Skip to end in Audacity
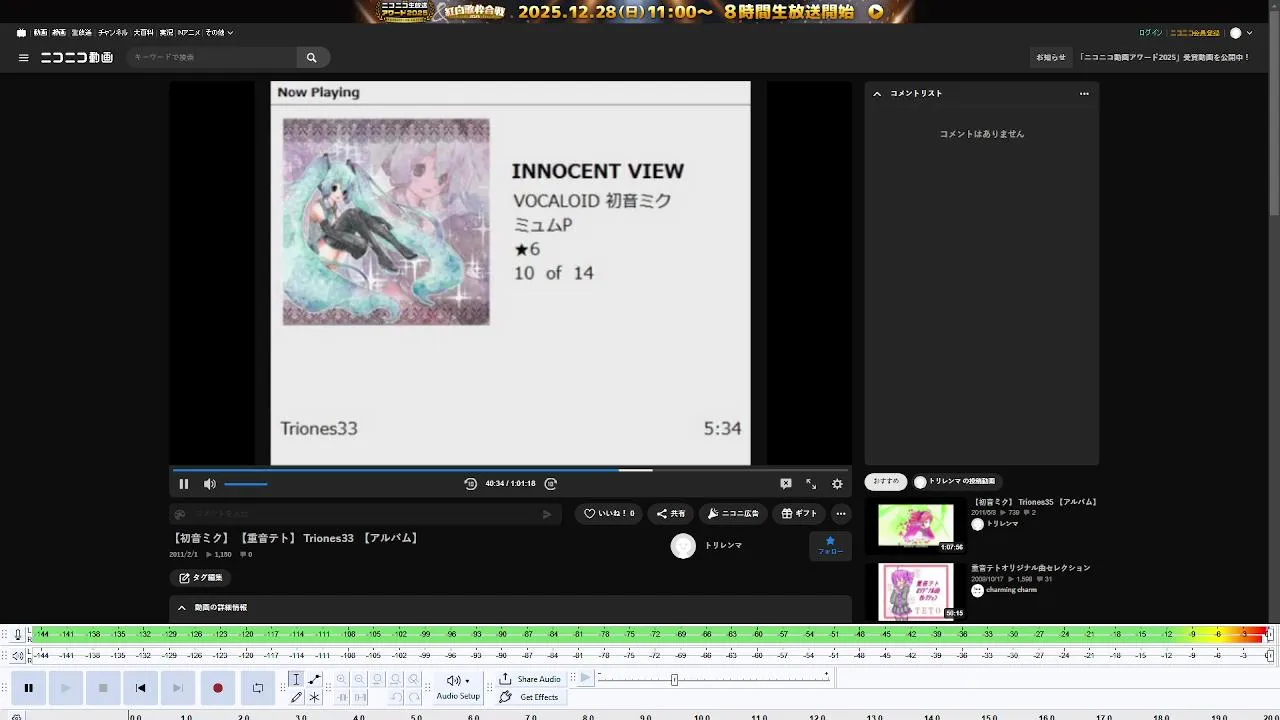The height and width of the screenshot is (720, 1280). pos(178,688)
